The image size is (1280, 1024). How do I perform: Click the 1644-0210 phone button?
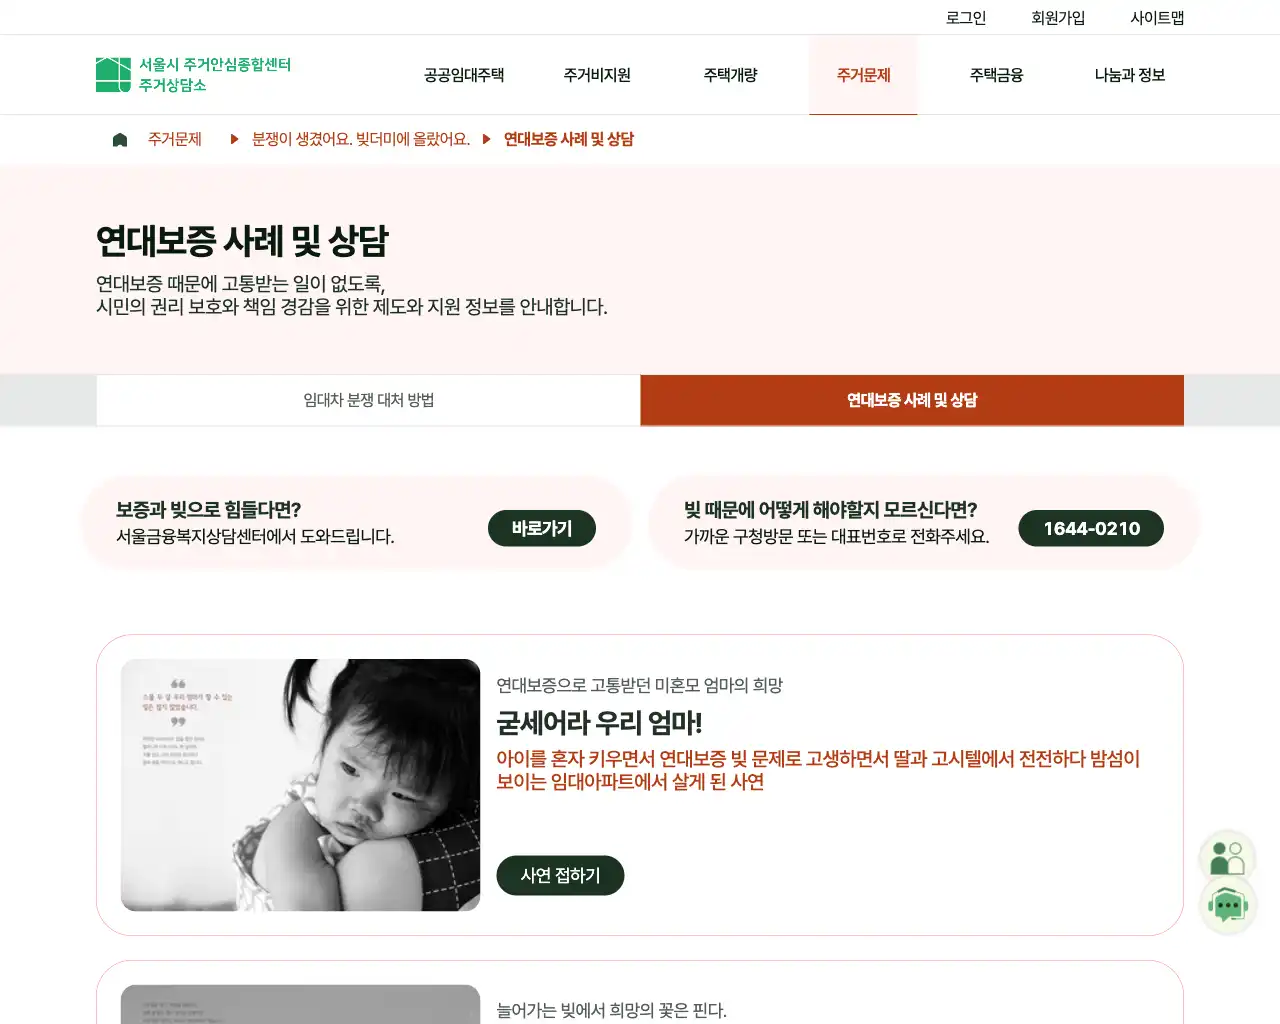(x=1091, y=528)
